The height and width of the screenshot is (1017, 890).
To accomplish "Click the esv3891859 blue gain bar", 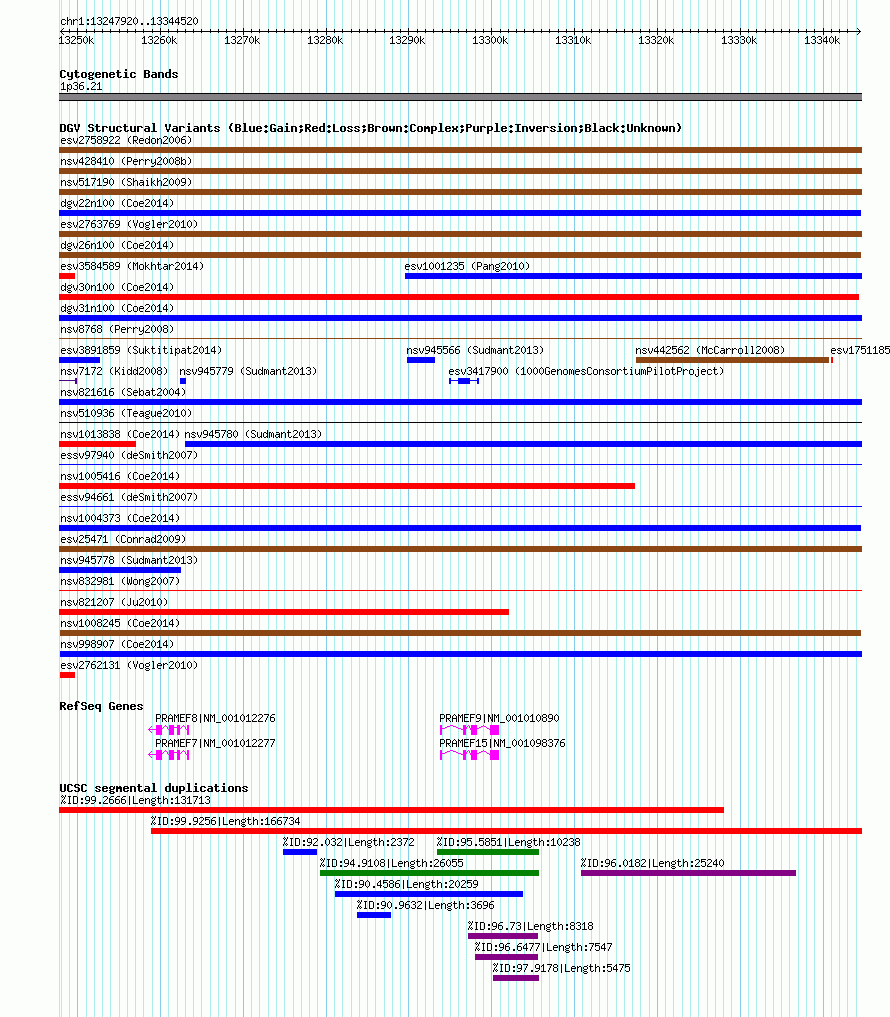I will point(80,360).
